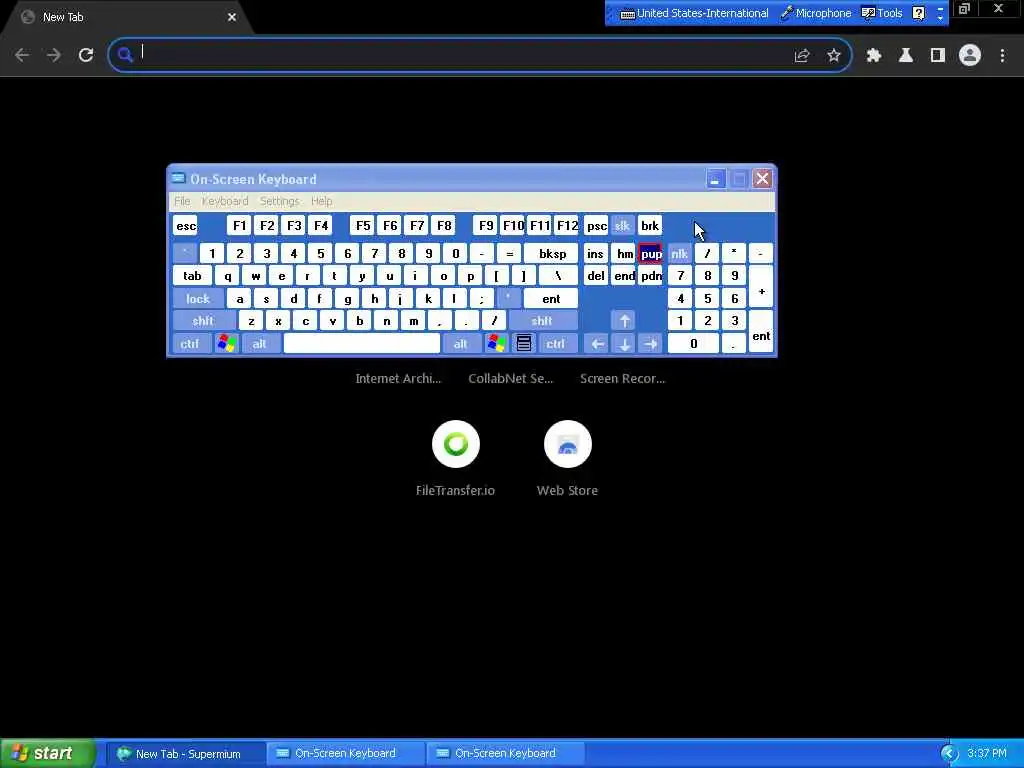Open the browser three-dot menu
Image resolution: width=1024 pixels, height=768 pixels.
(x=1002, y=56)
